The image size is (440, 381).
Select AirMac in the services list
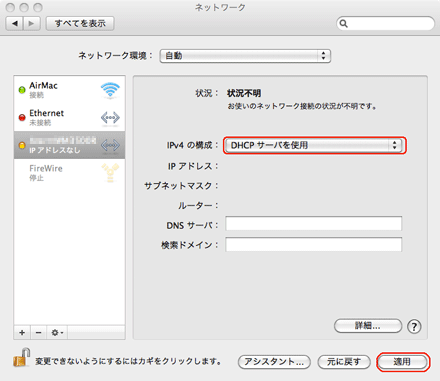coord(69,90)
